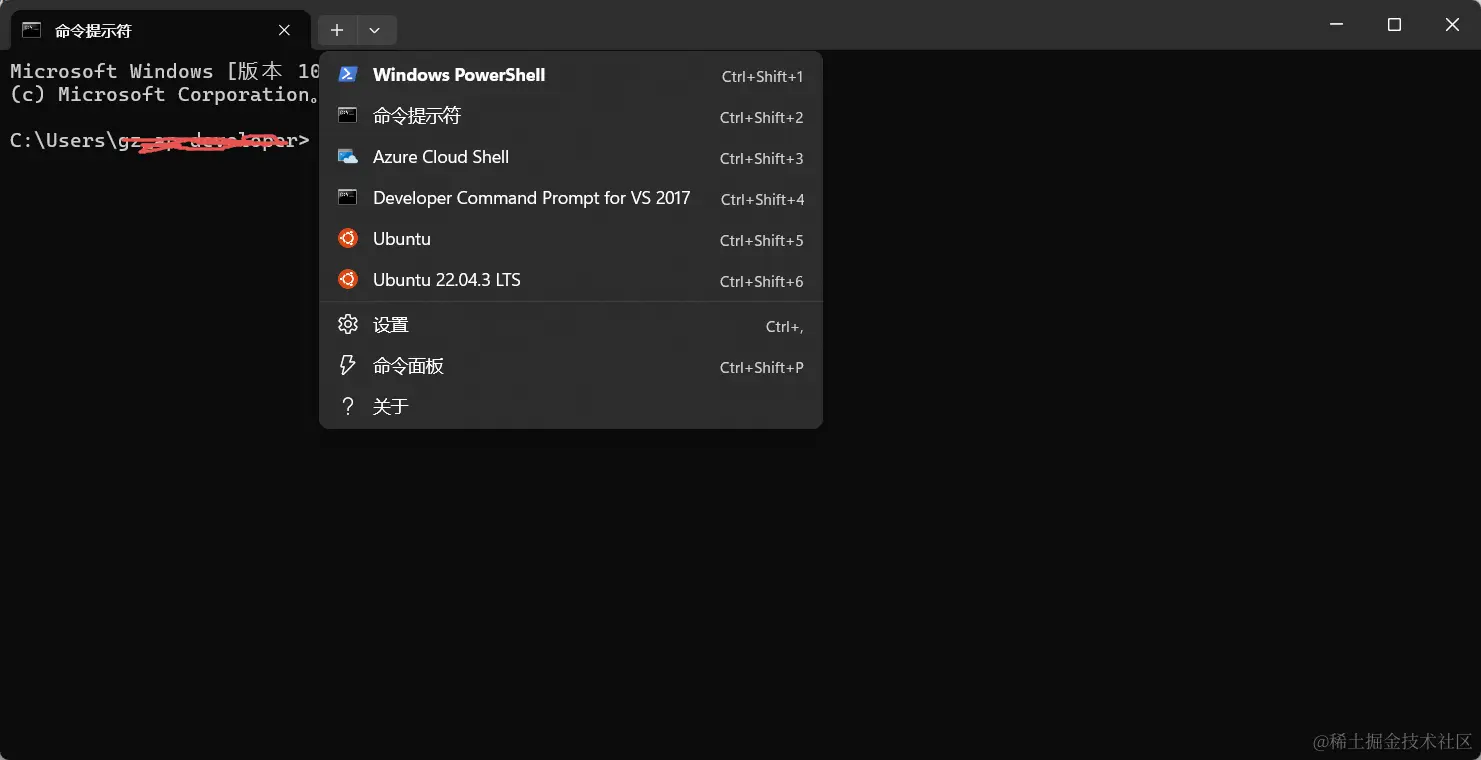Minimize the terminal window
Viewport: 1481px width, 760px height.
pos(1336,25)
